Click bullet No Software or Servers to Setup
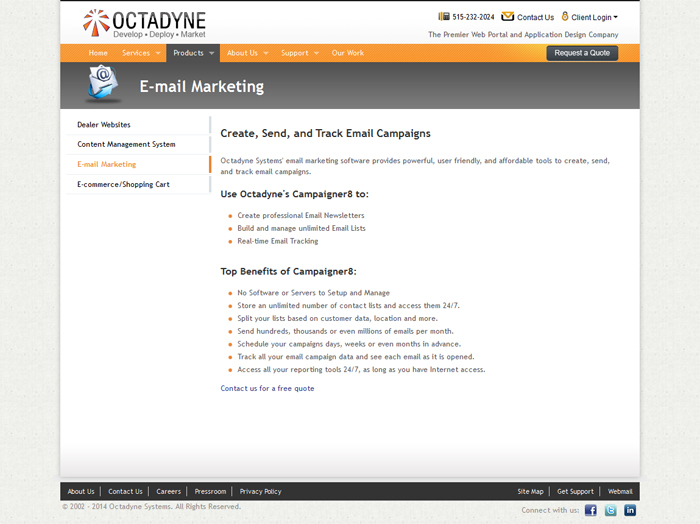Viewport: 700px width, 524px height. 313,293
